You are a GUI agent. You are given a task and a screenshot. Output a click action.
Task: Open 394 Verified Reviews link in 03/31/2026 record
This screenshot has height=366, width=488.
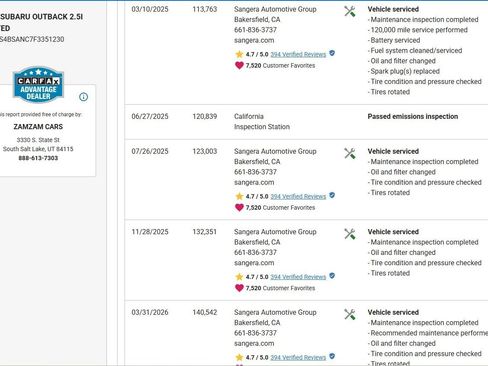pos(298,357)
